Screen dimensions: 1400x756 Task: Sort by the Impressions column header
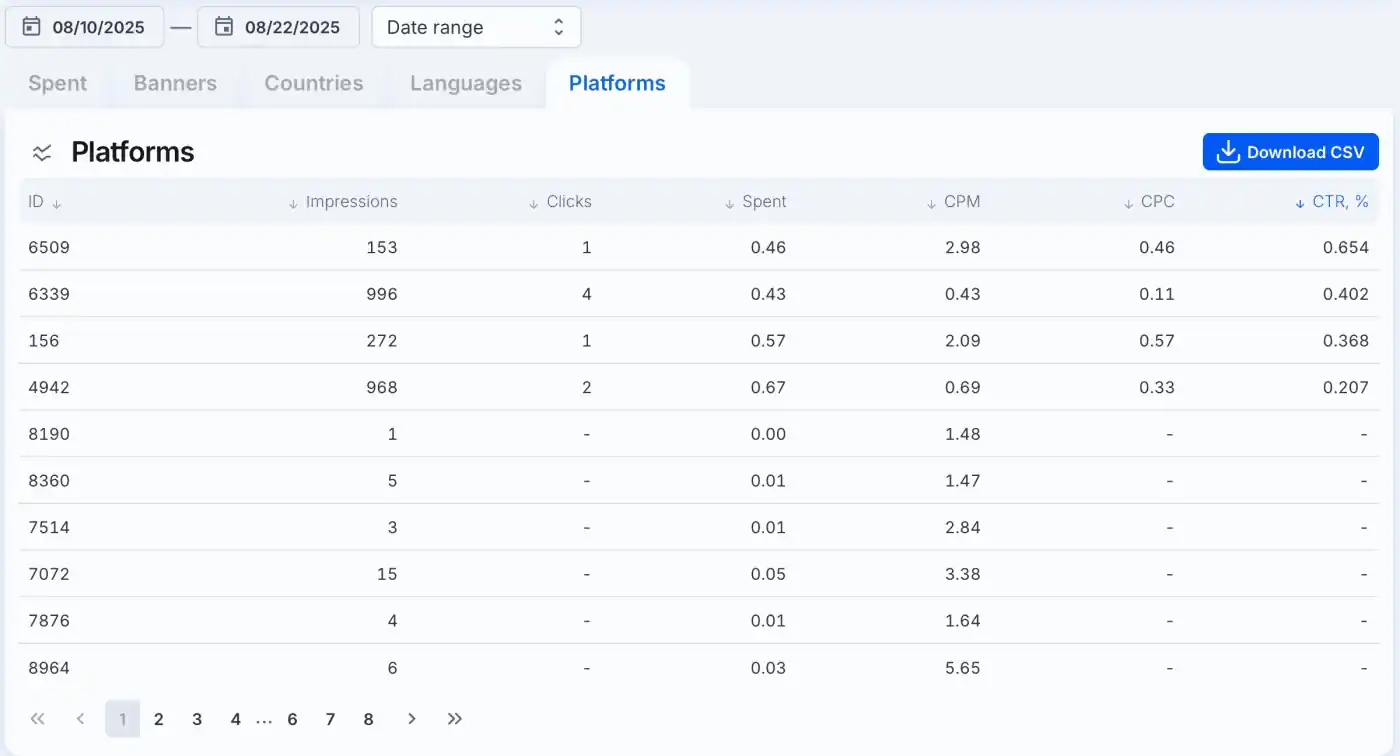(342, 202)
